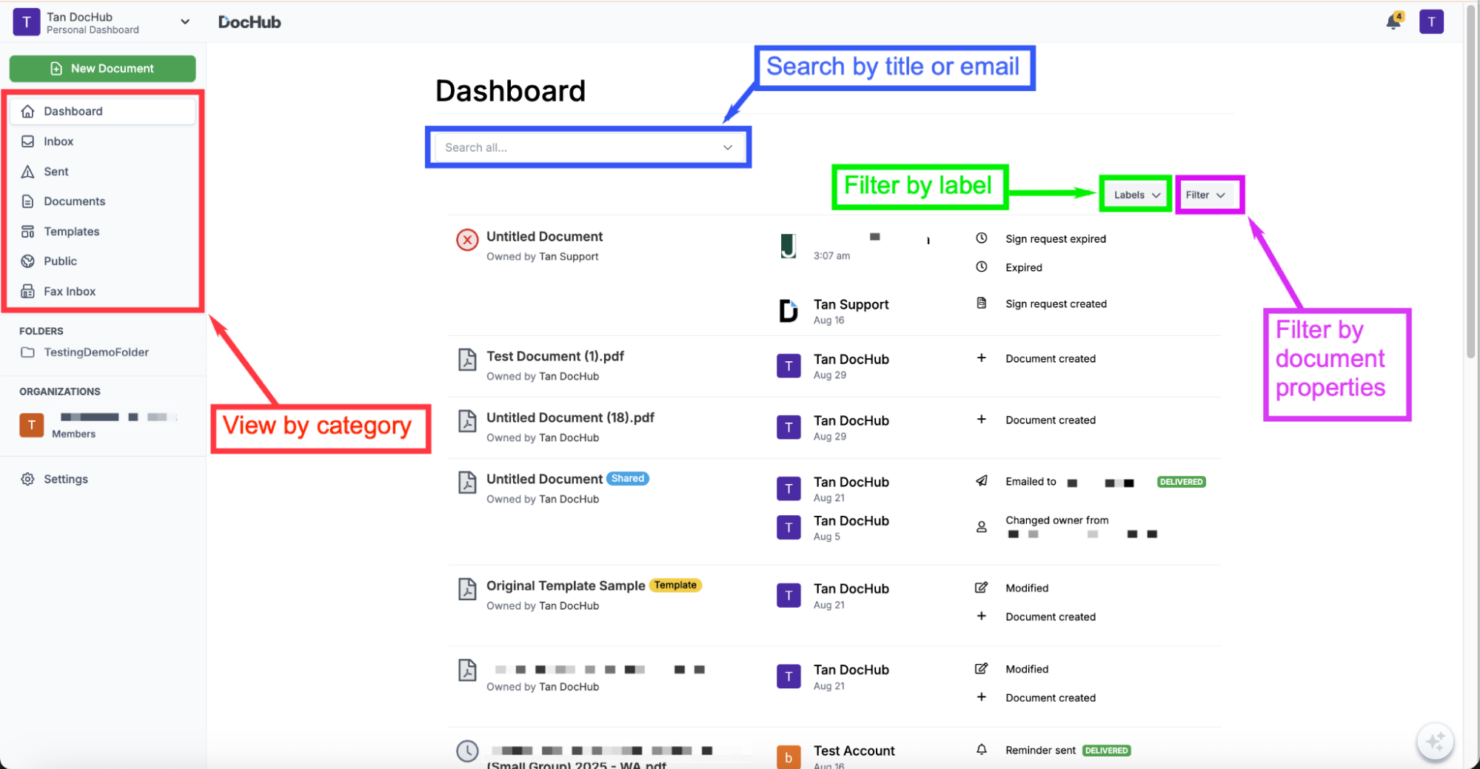Open notifications via the bell icon
Screen dimensions: 1480x769
pyautogui.click(x=1394, y=20)
